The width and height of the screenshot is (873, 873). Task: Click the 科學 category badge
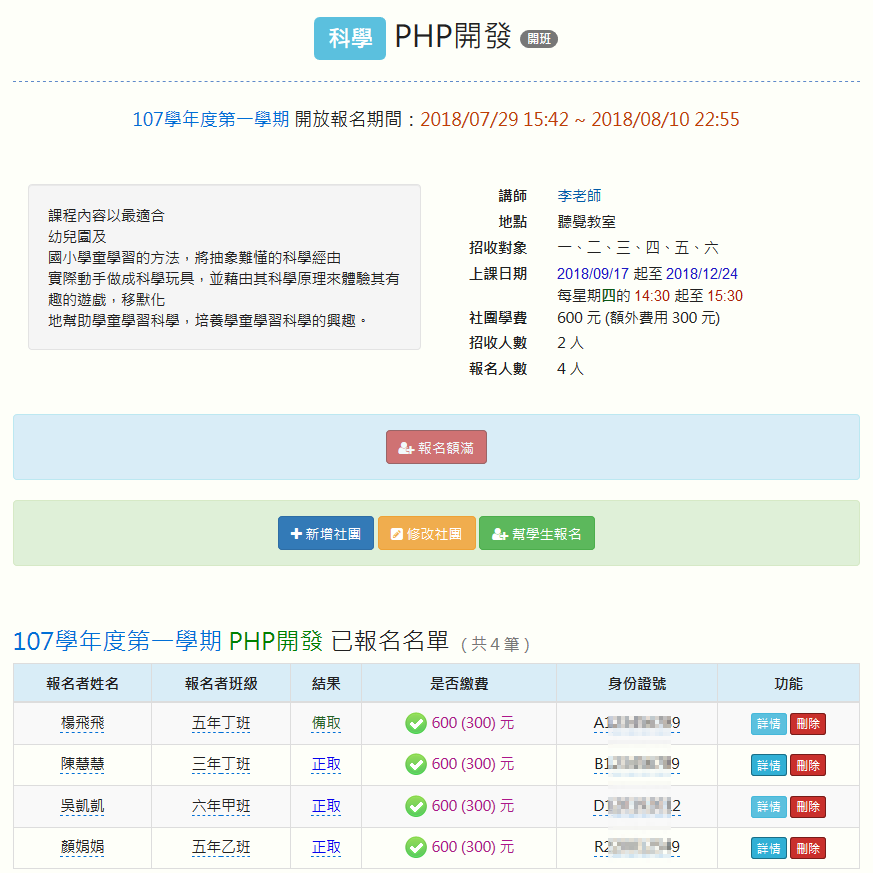tap(349, 39)
